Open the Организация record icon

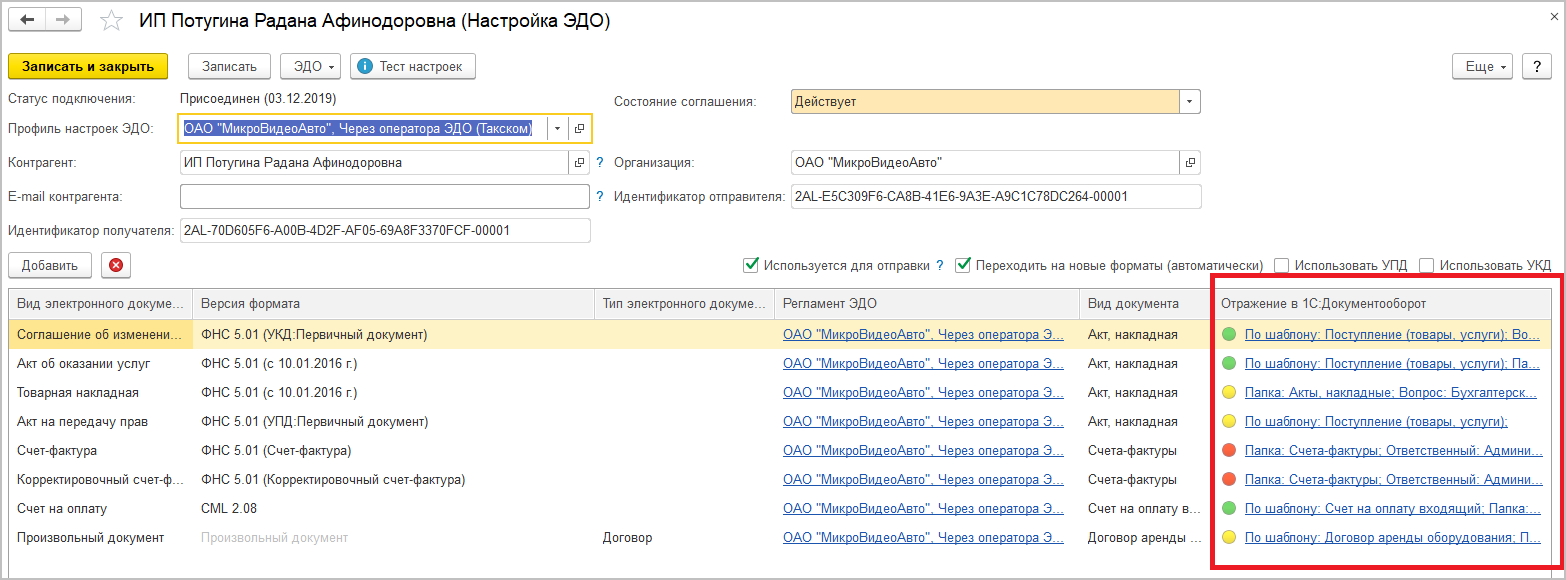point(1189,163)
